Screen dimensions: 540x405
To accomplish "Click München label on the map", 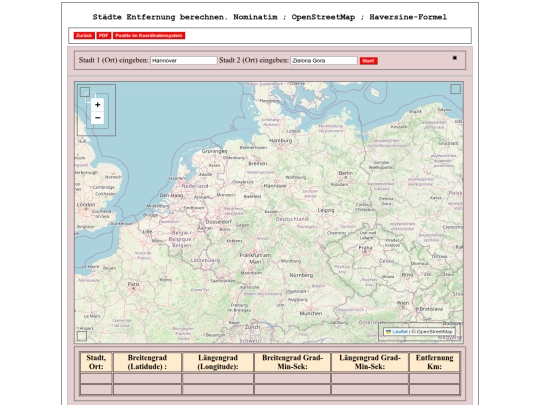I will coord(311,313).
